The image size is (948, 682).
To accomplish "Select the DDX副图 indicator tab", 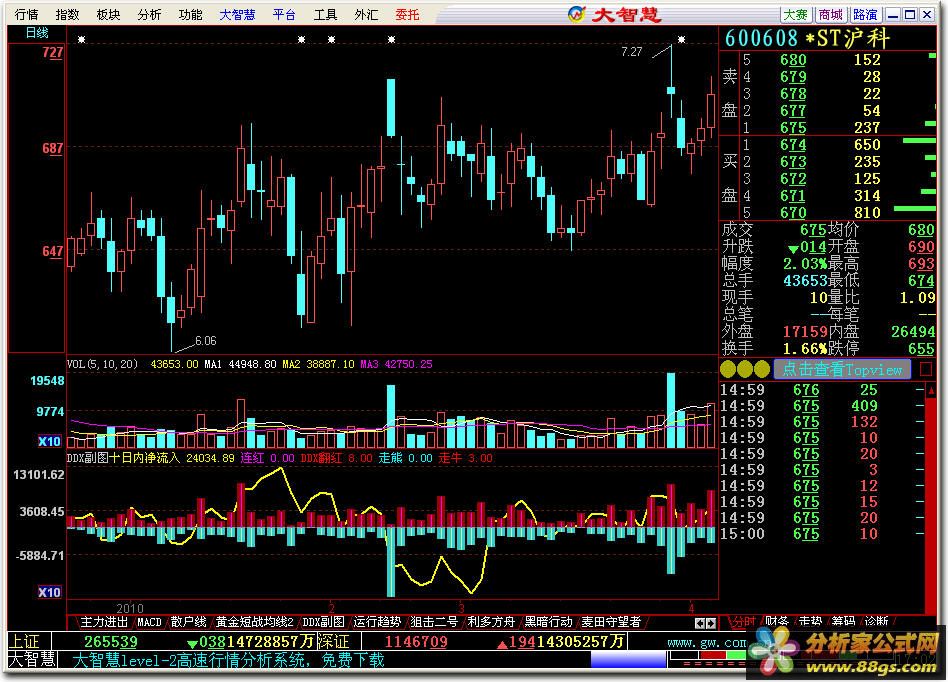I will point(323,622).
